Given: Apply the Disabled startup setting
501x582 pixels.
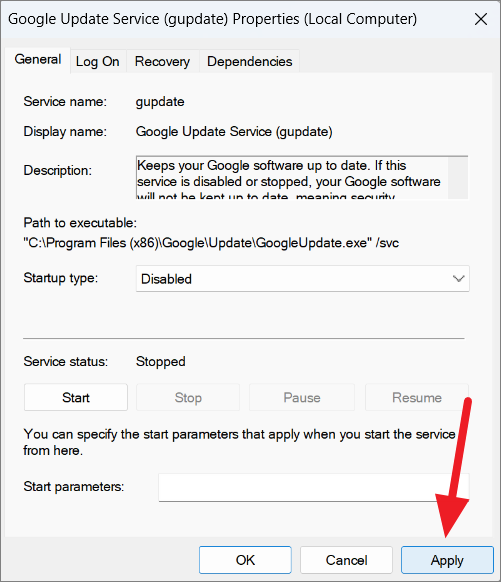Looking at the screenshot, I should [447, 560].
